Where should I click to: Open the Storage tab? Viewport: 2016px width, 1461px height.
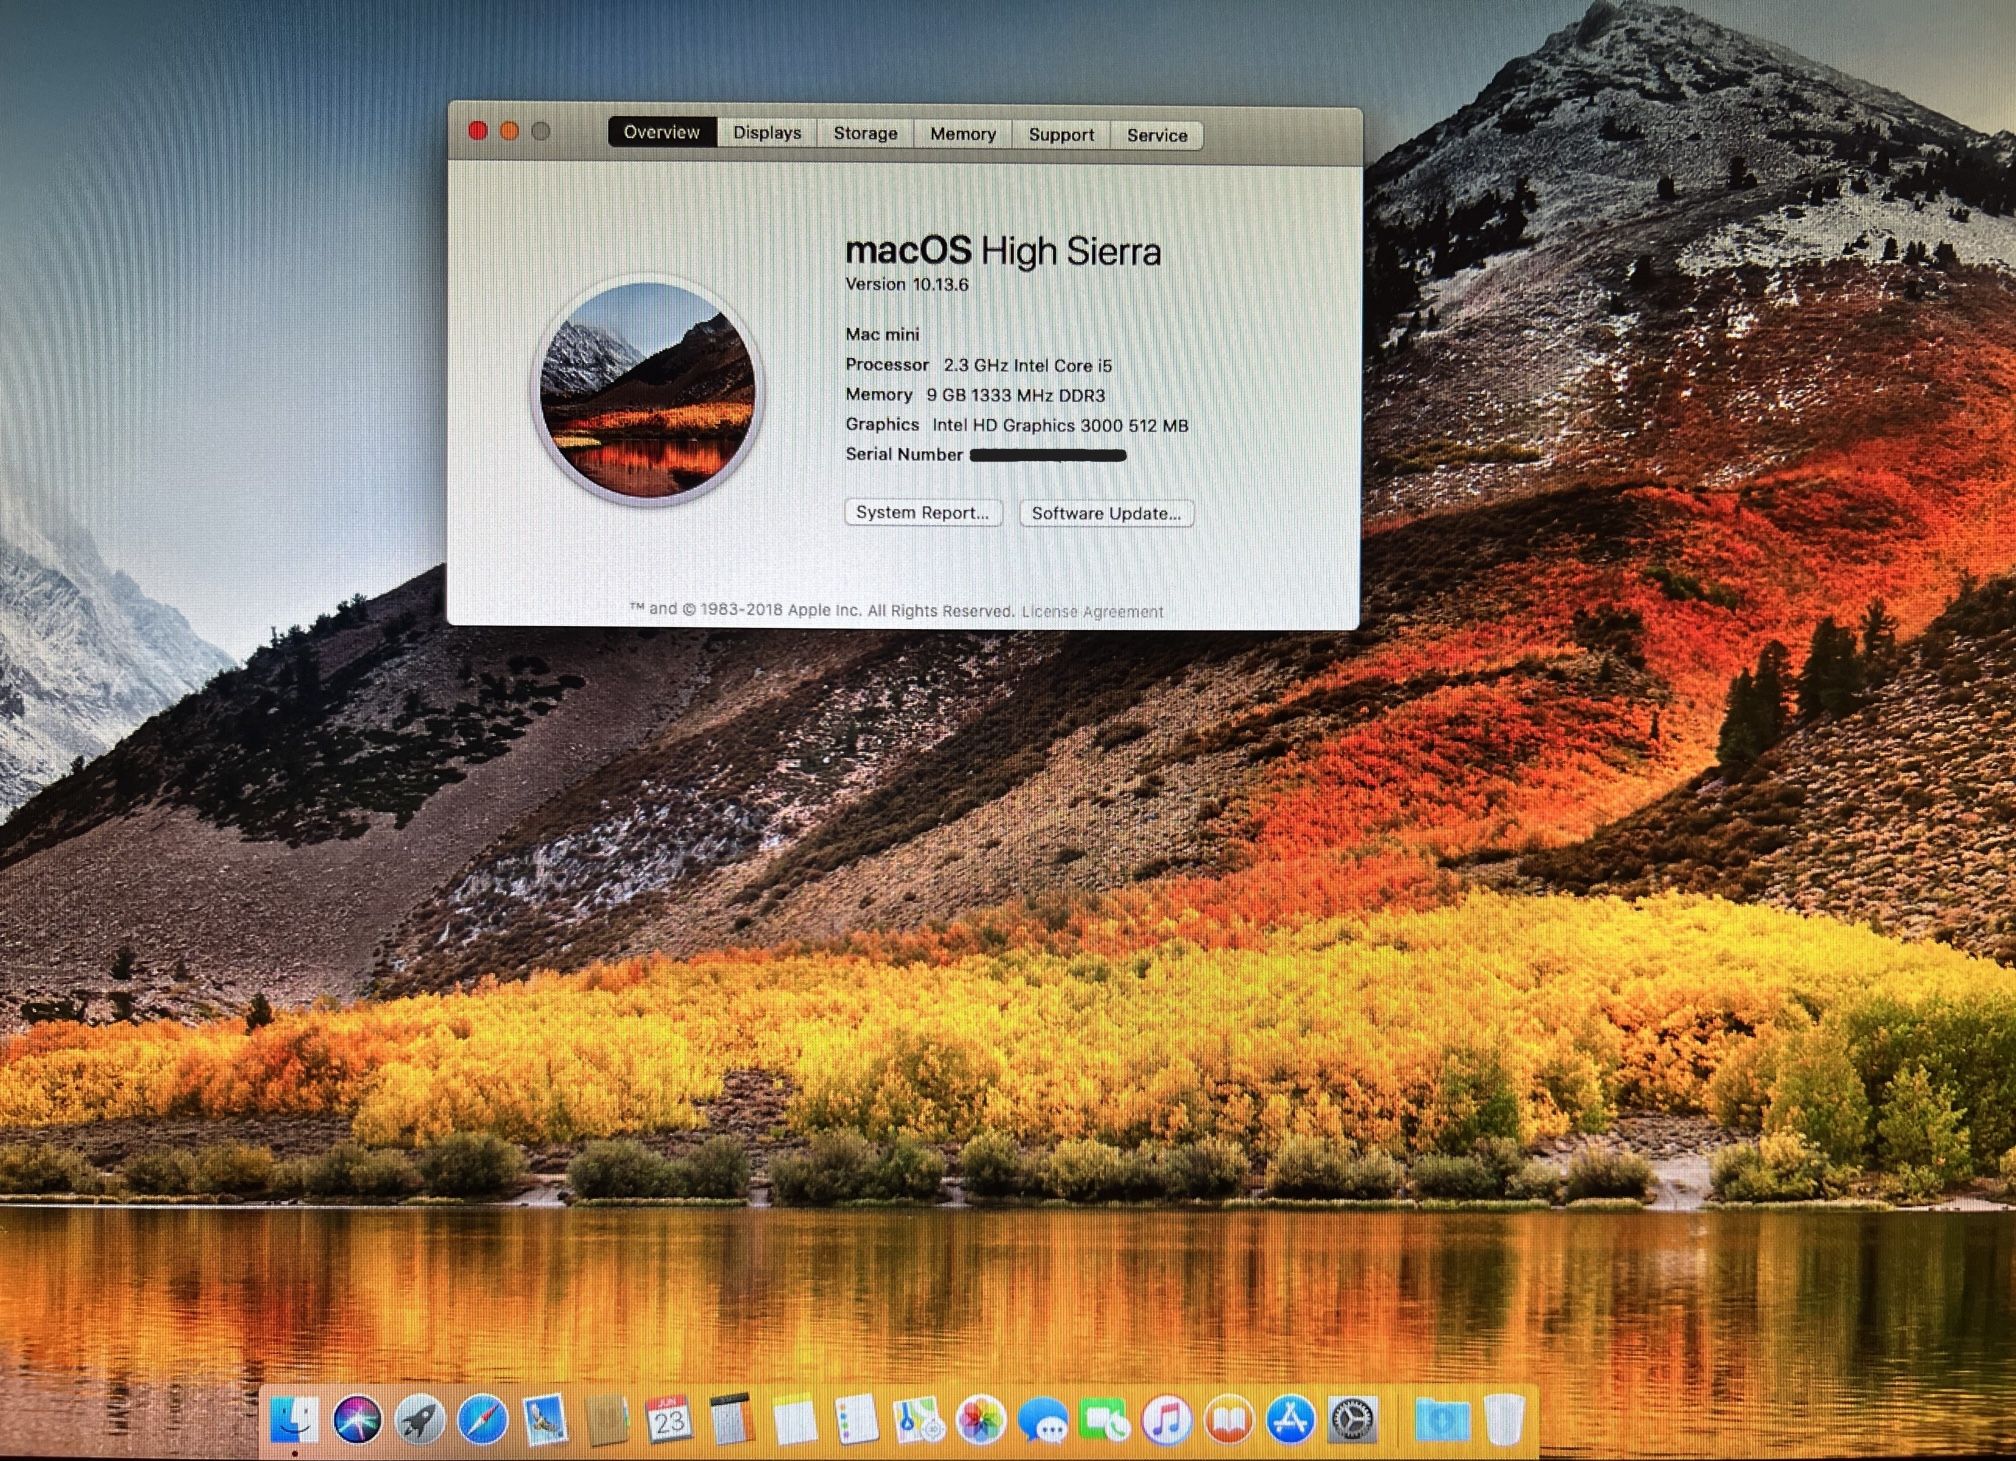point(865,133)
